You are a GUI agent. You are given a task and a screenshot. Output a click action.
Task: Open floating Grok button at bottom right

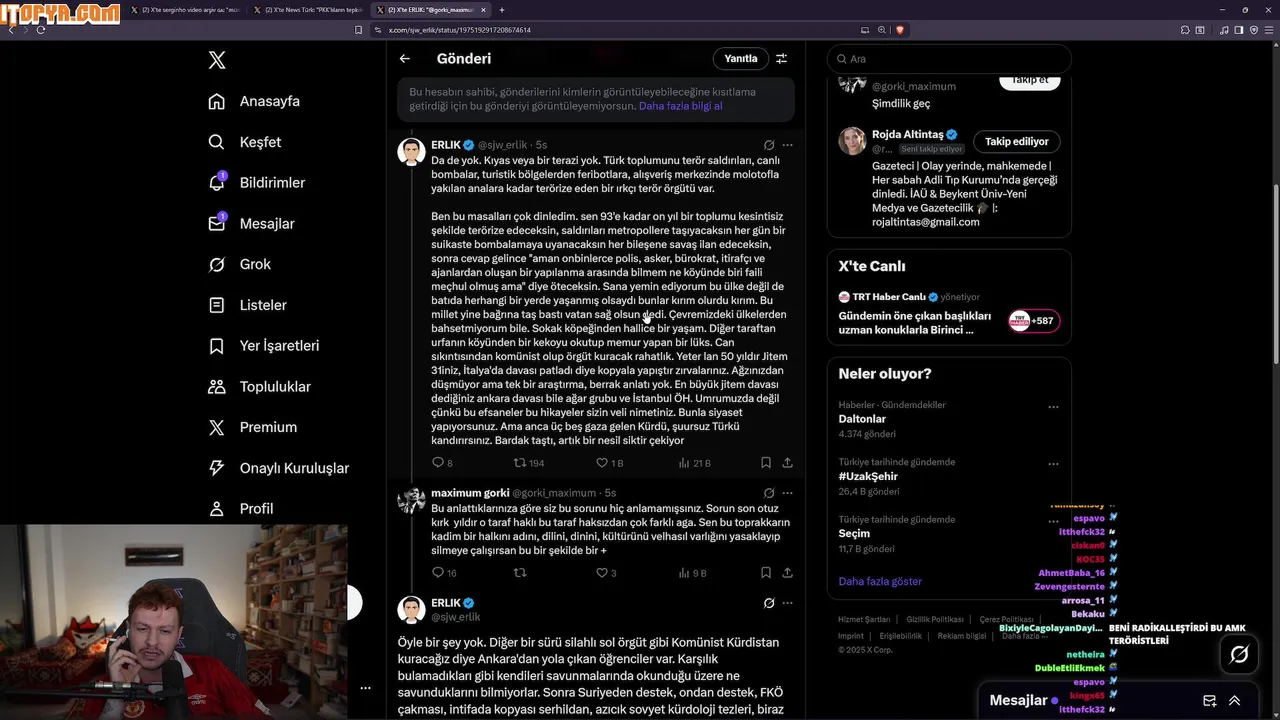pyautogui.click(x=1239, y=654)
